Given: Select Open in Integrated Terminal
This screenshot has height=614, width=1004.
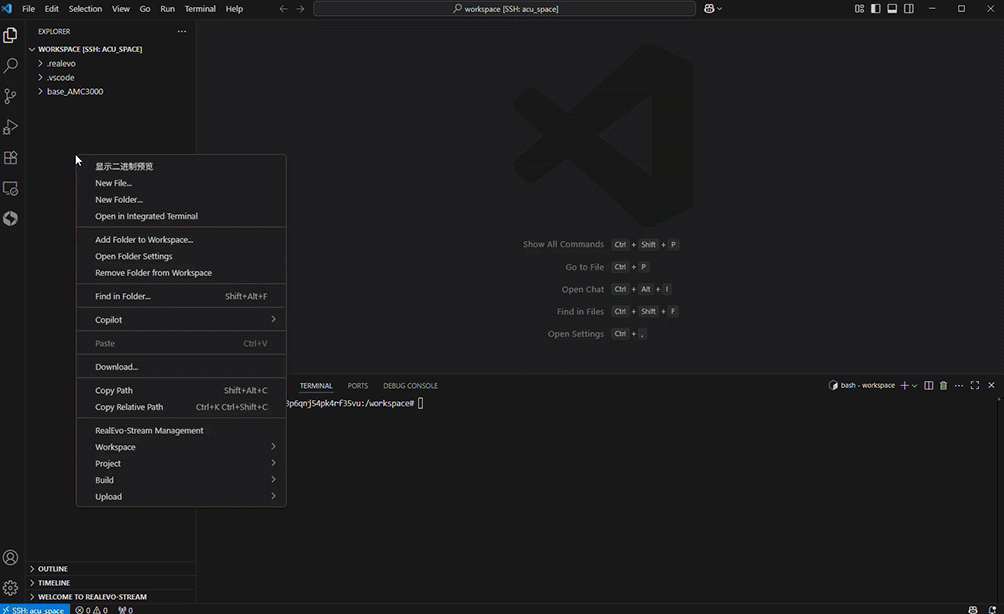Looking at the screenshot, I should [x=181, y=216].
